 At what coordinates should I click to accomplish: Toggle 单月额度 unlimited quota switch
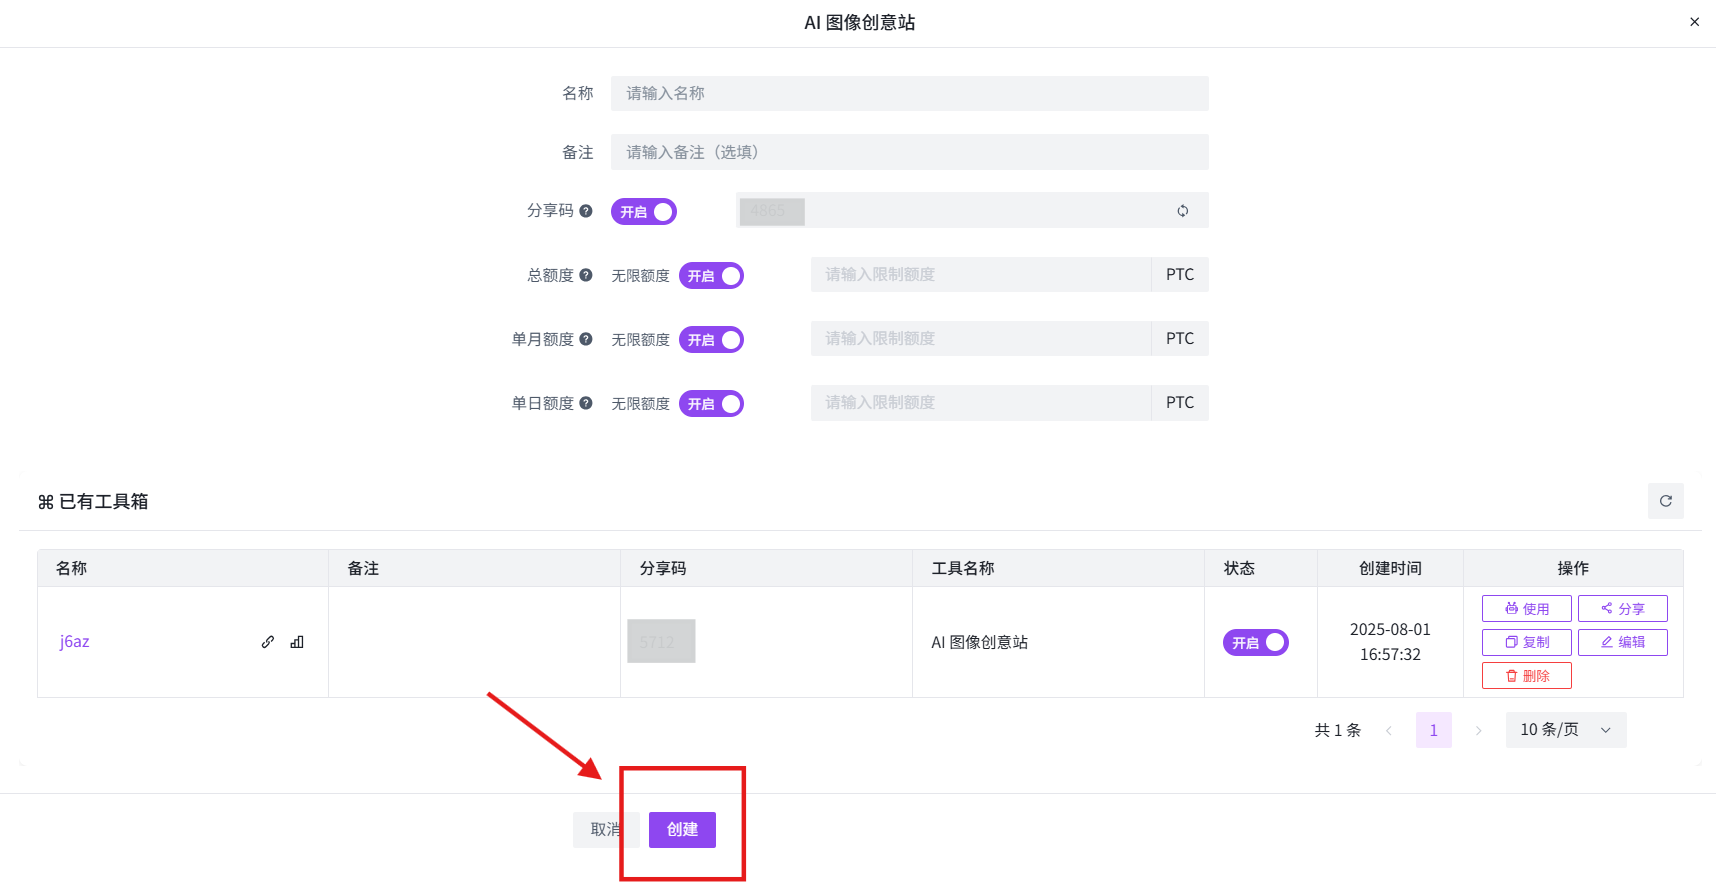pos(711,339)
